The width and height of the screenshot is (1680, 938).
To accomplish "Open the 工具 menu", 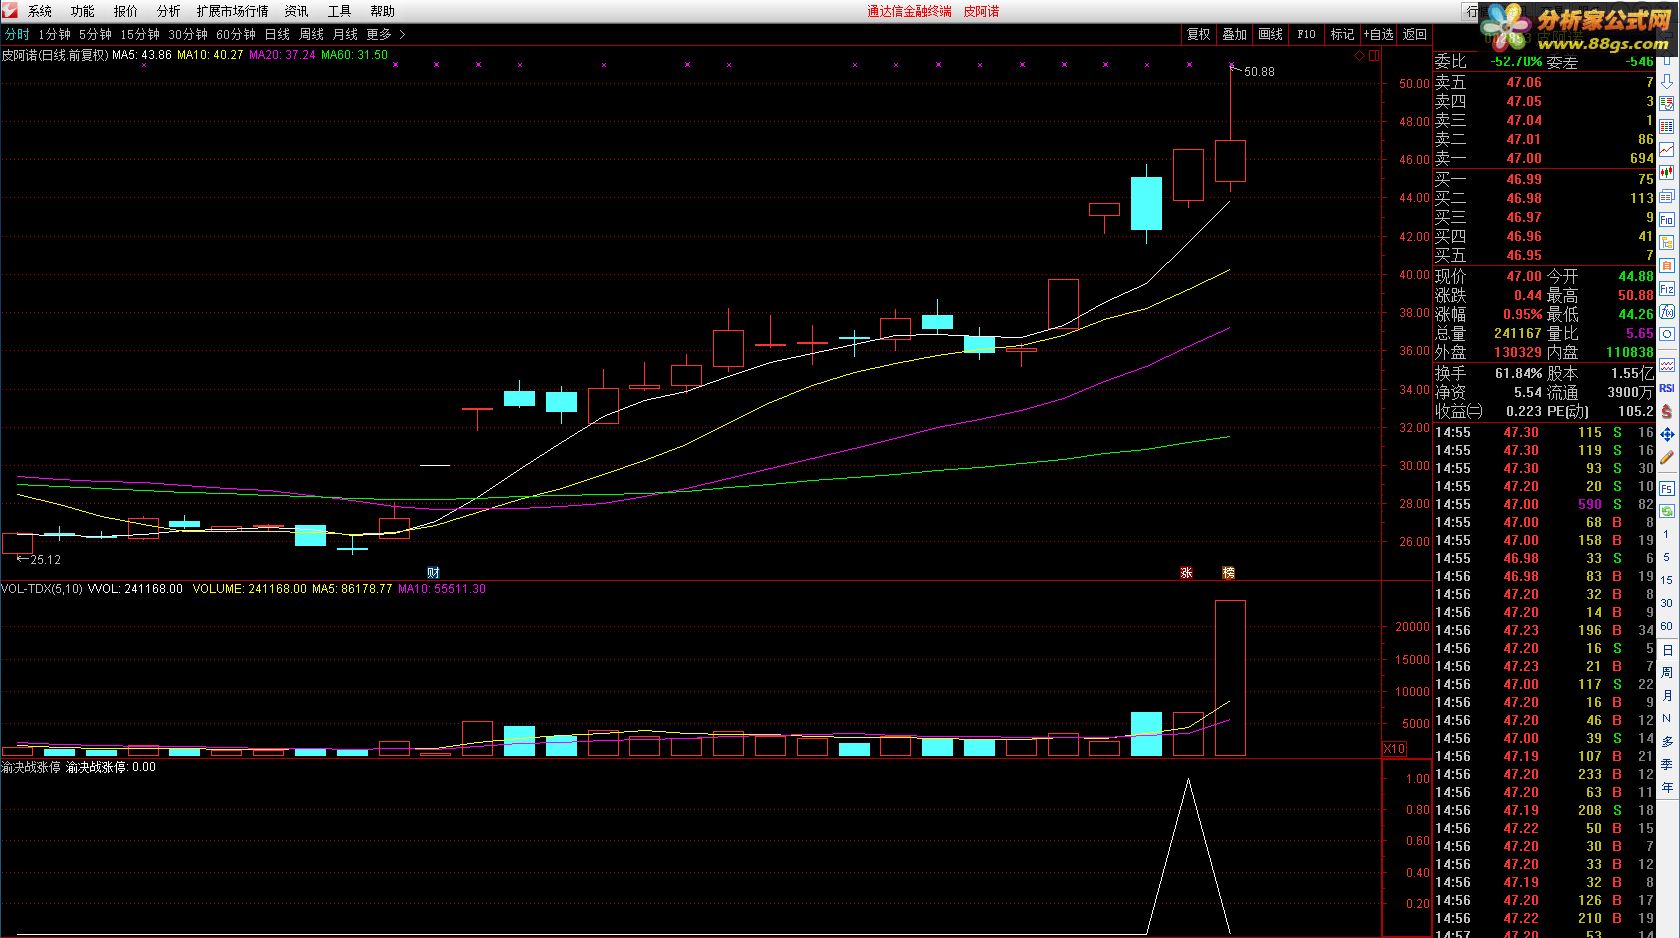I will 339,11.
